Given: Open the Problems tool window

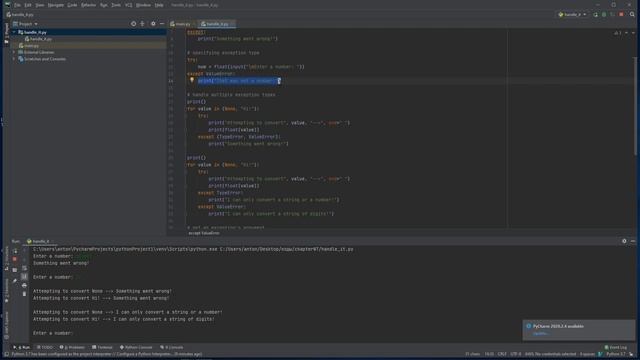Looking at the screenshot, I should click(x=72, y=347).
